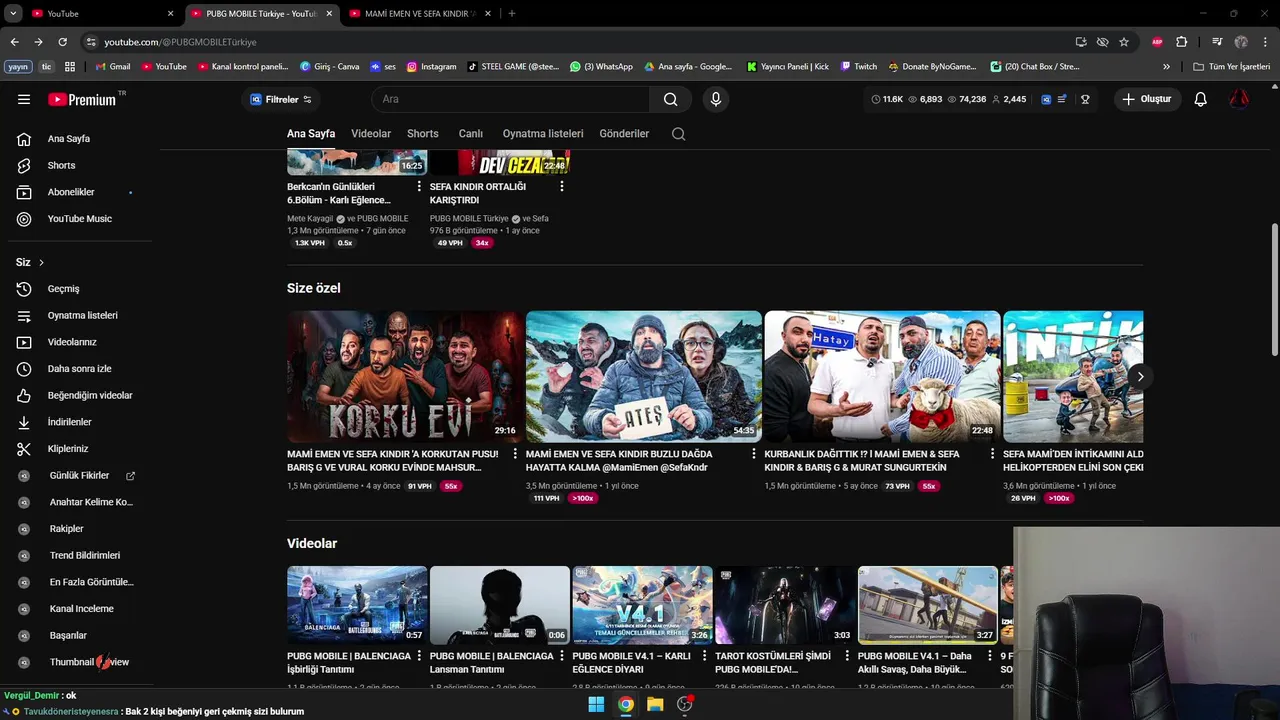This screenshot has width=1280, height=720.
Task: Open the Gmail bookmark
Action: tap(113, 67)
